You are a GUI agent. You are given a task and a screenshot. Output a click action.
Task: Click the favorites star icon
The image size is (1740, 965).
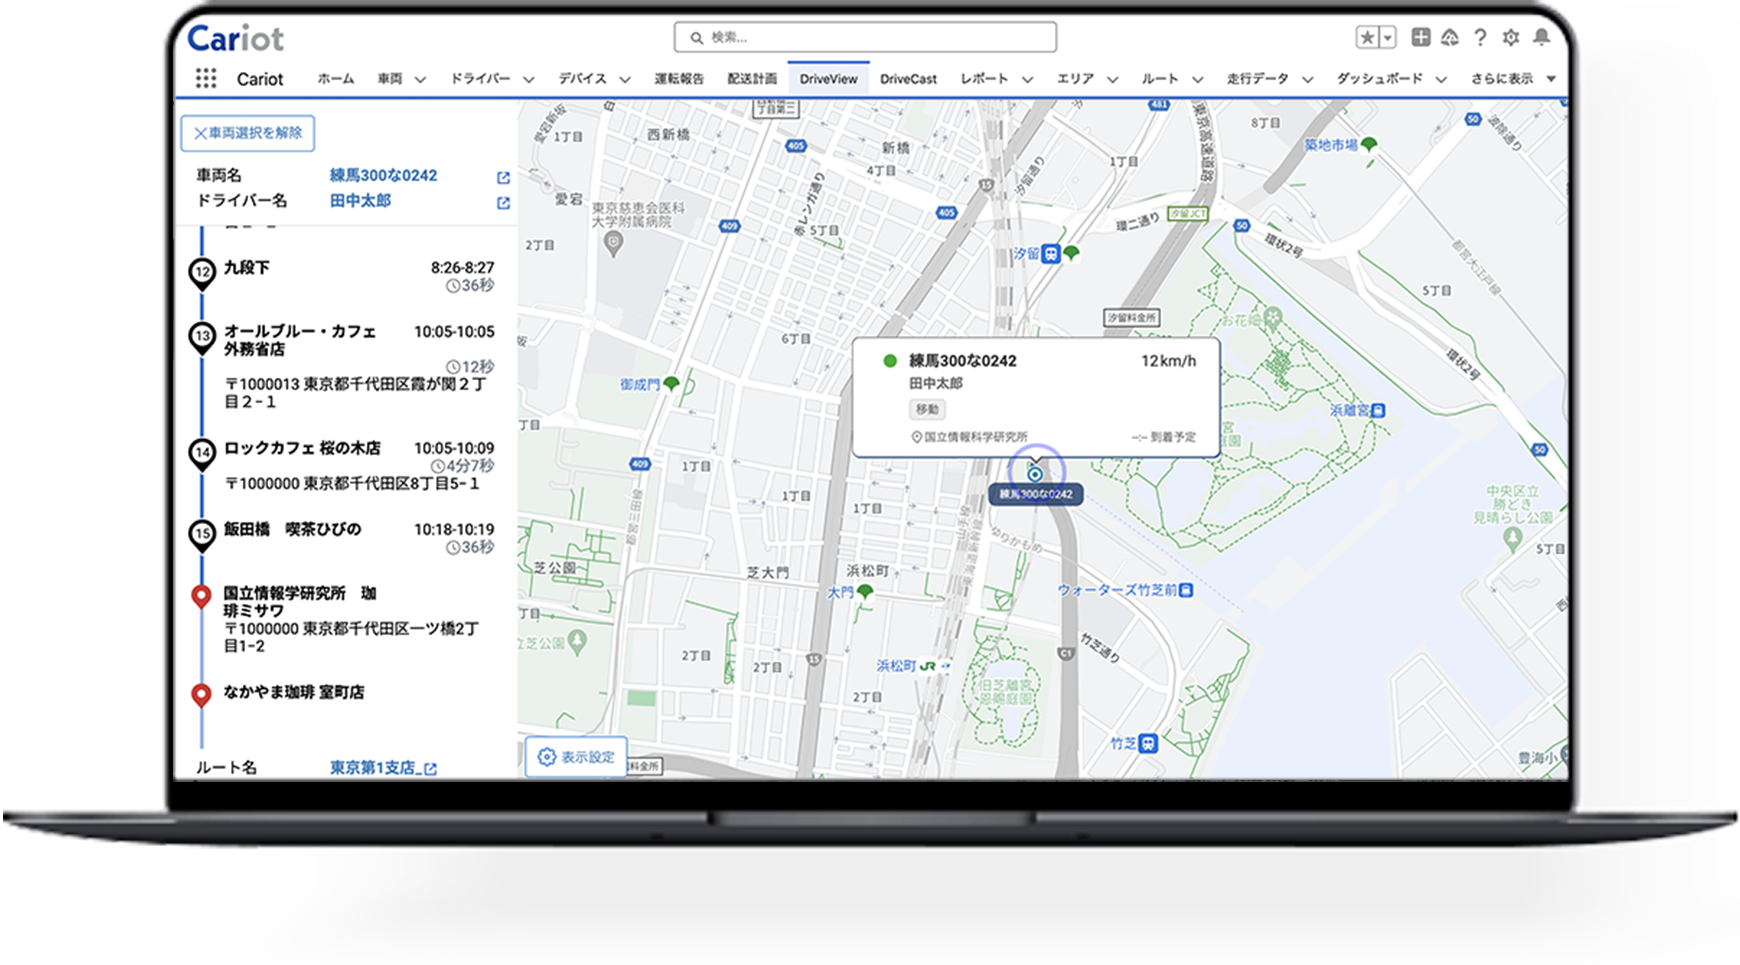coord(1367,37)
